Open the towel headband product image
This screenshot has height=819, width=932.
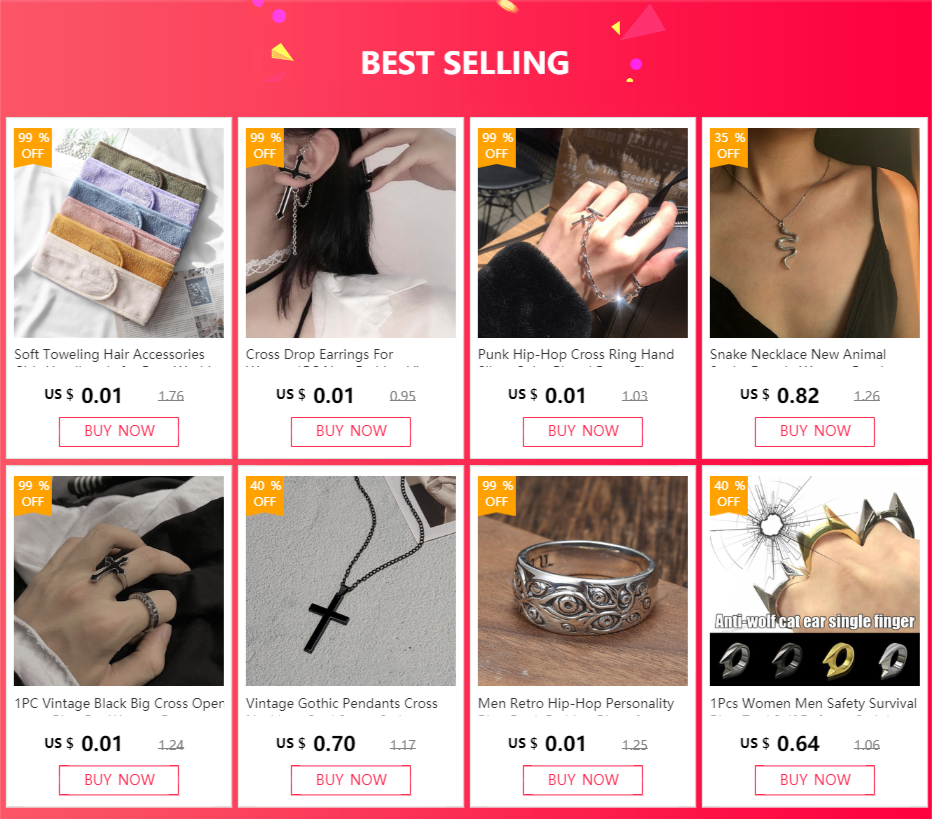[x=119, y=233]
